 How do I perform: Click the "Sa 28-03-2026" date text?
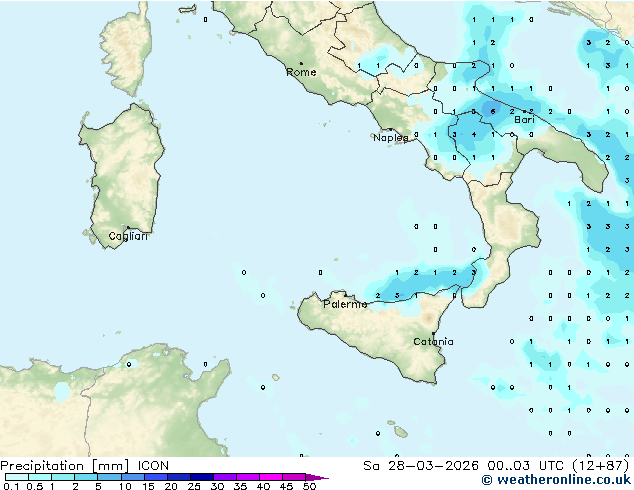[x=421, y=466]
